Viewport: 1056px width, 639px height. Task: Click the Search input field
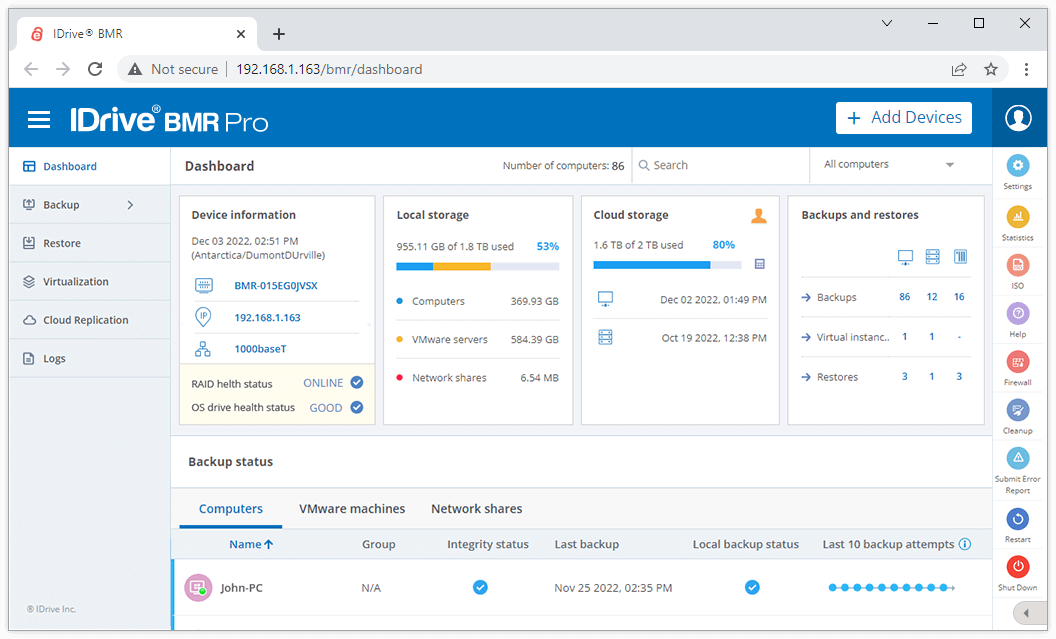[x=719, y=166]
